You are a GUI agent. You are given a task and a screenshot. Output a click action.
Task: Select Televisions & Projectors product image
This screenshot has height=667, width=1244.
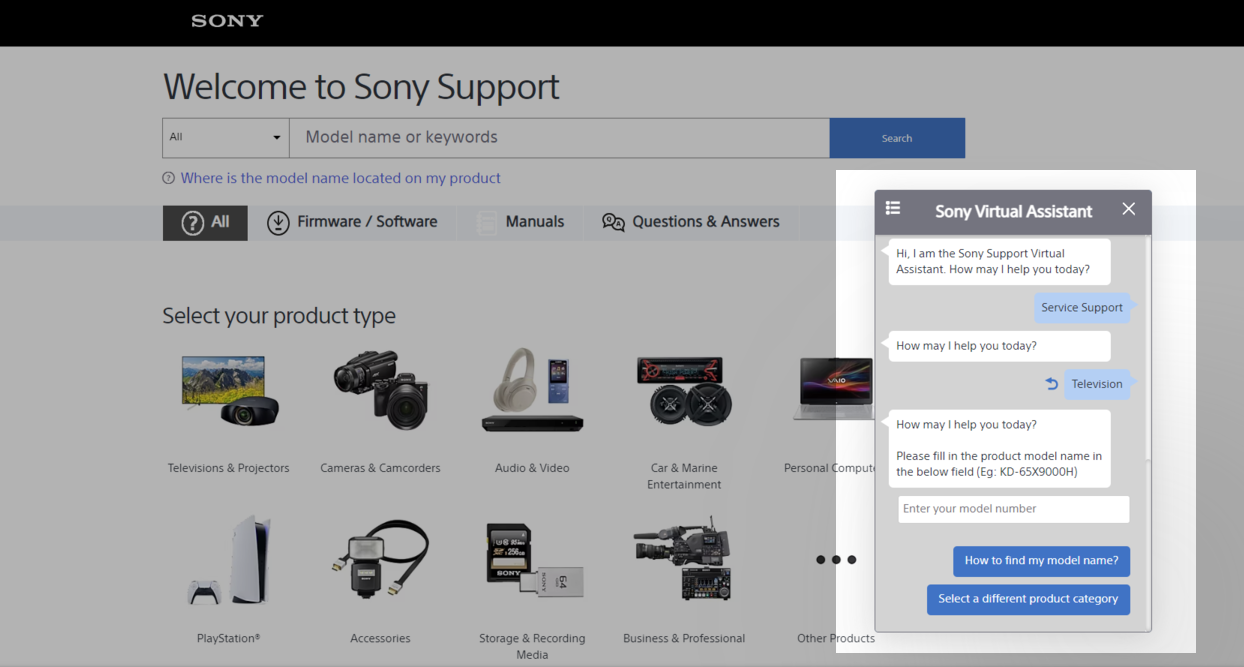[x=228, y=391]
